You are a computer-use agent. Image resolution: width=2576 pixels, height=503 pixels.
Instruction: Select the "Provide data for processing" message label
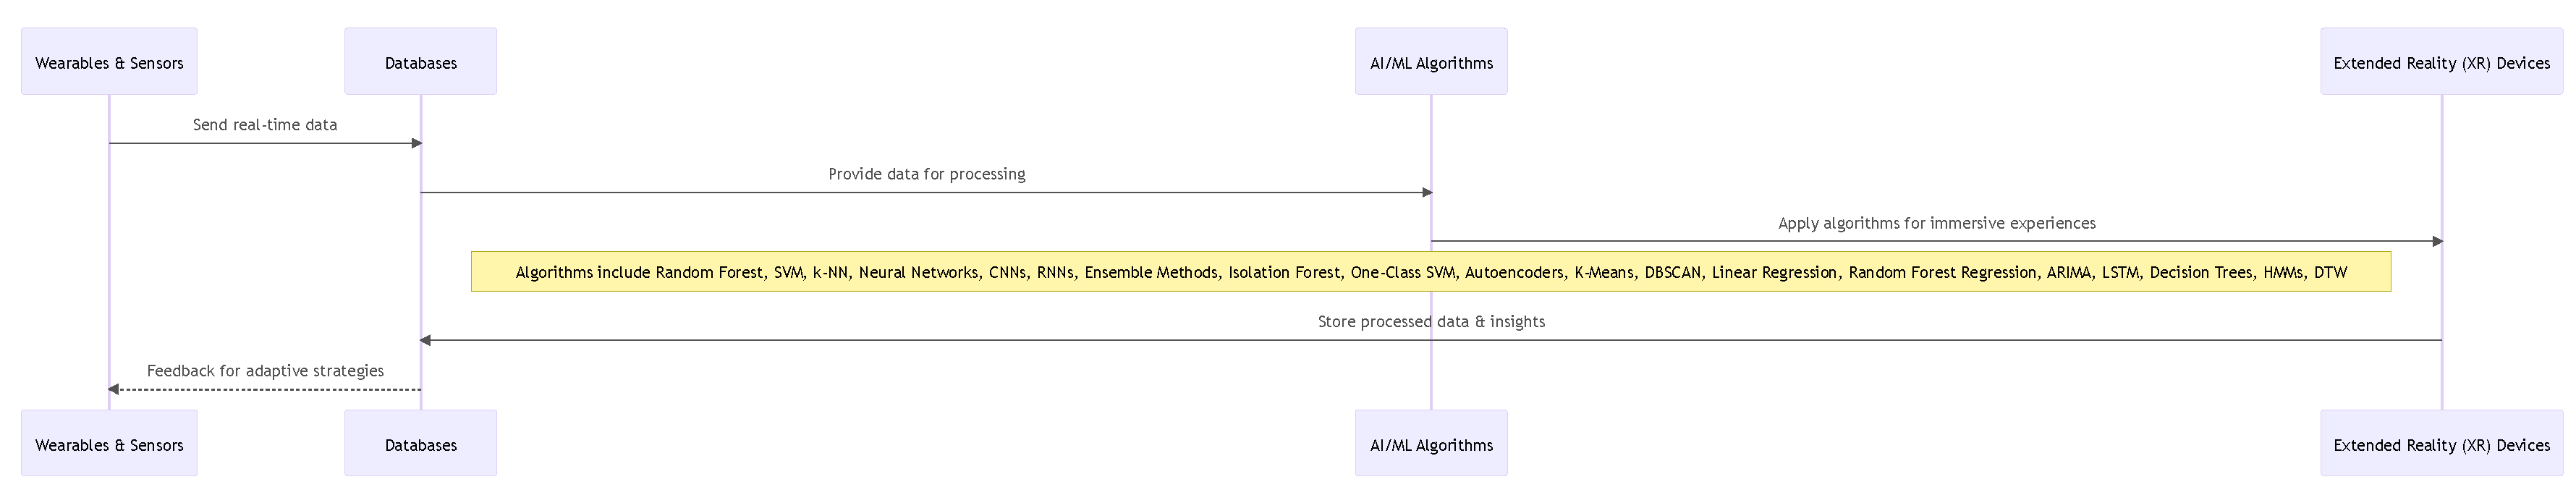click(x=926, y=174)
